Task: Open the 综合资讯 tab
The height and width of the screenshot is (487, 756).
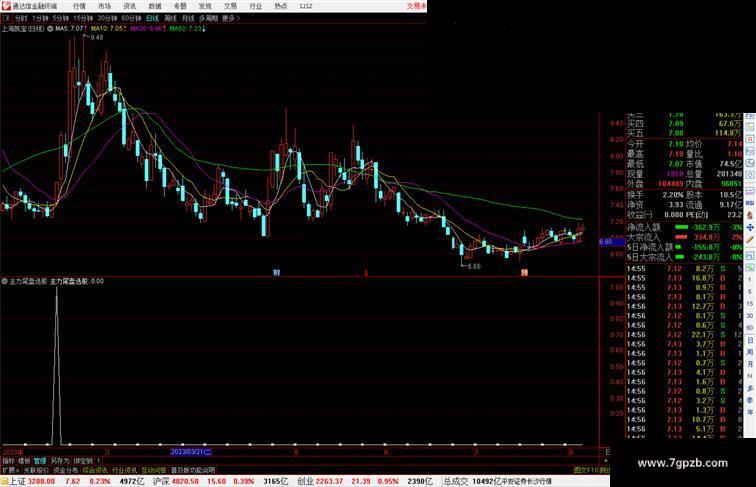Action: point(95,470)
